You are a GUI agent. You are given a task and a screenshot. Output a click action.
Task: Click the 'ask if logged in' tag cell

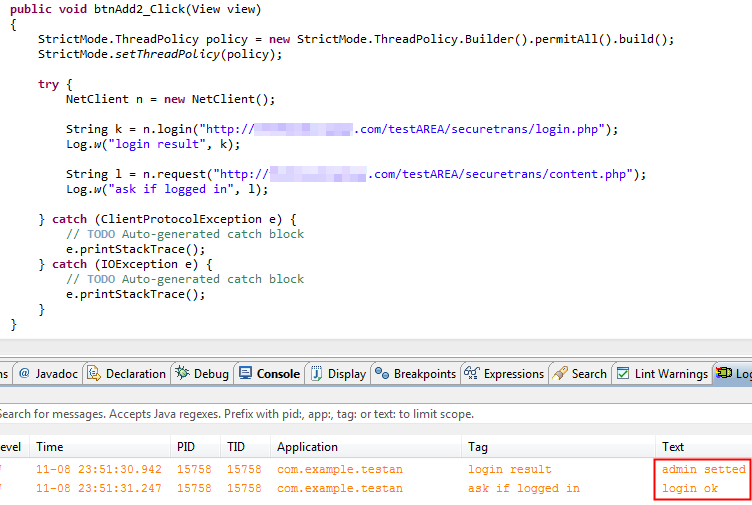point(524,488)
